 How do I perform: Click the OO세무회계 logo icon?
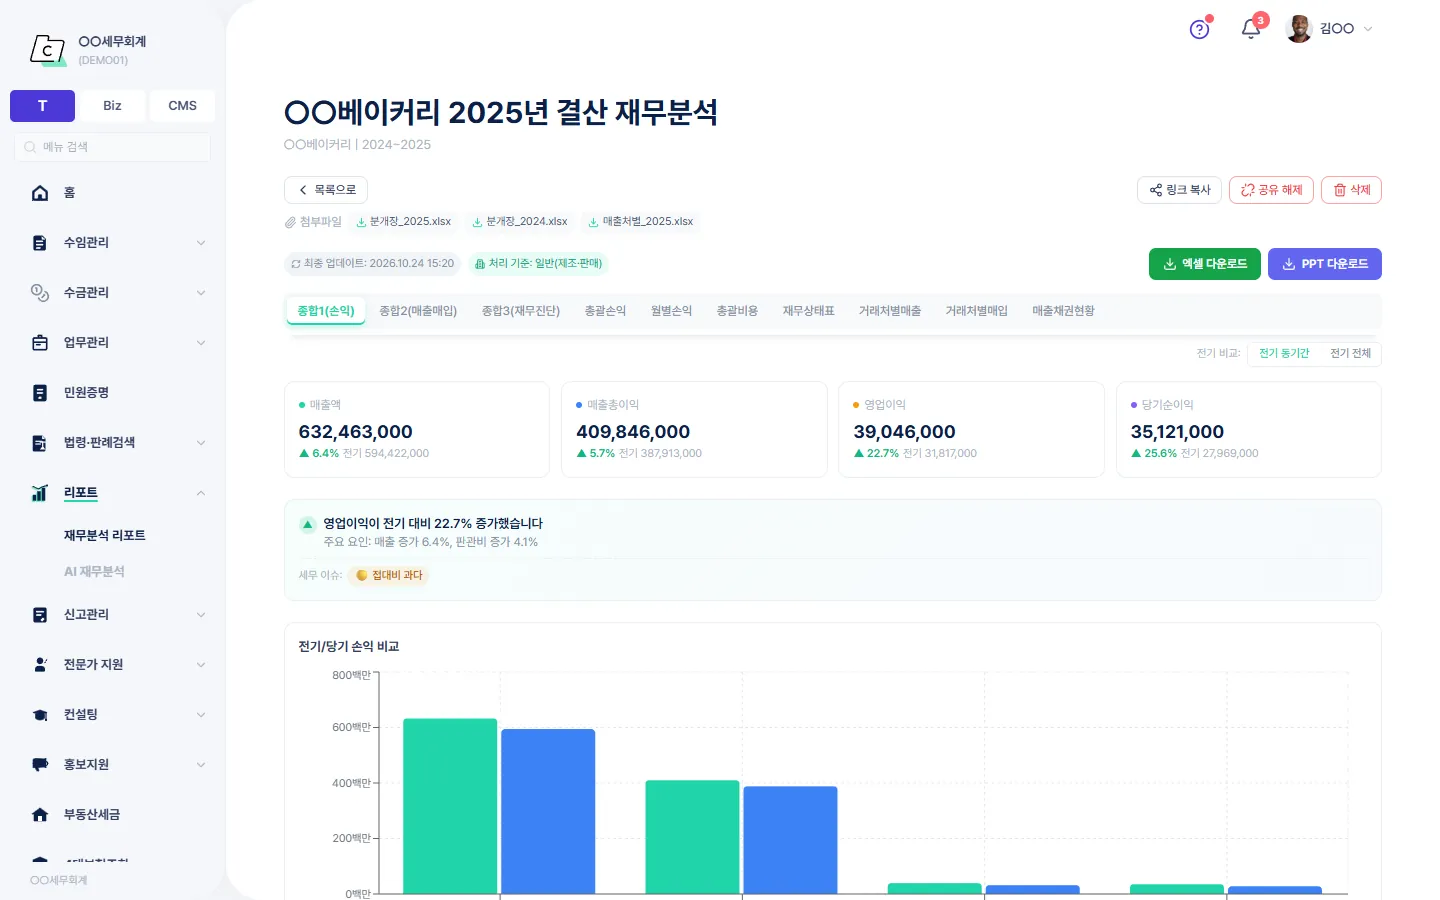pyautogui.click(x=48, y=49)
